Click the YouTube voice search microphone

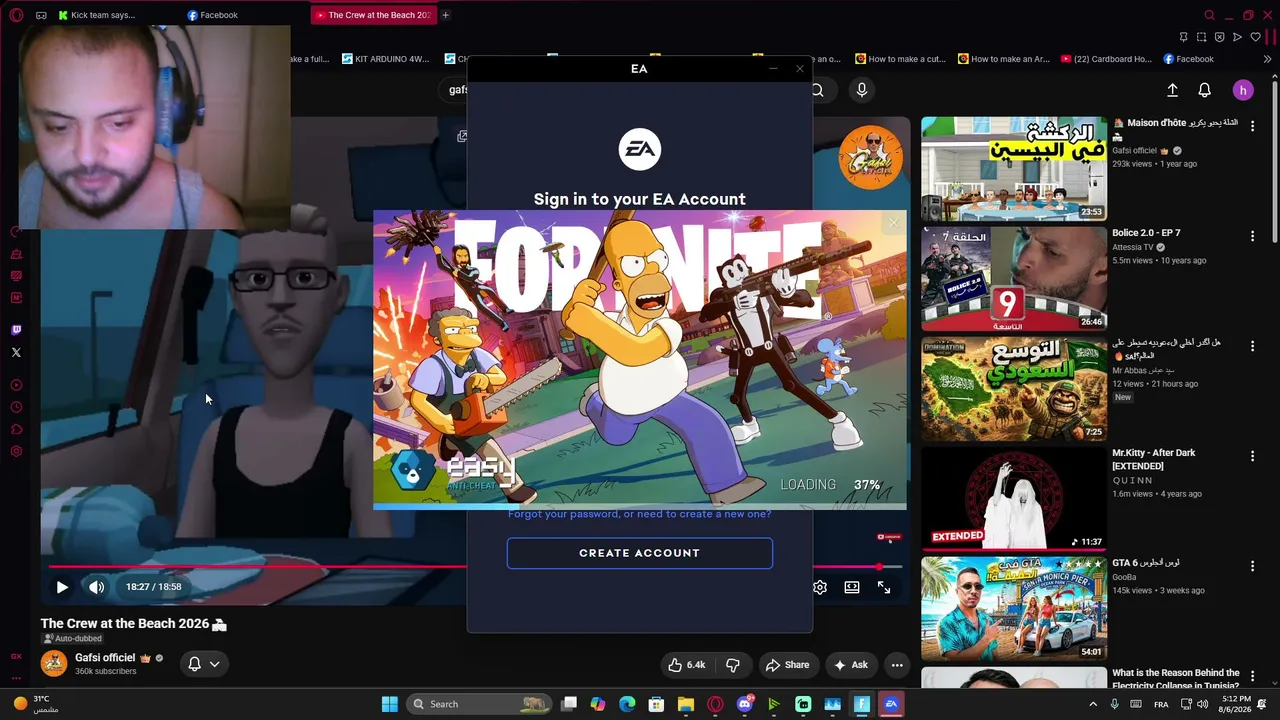pyautogui.click(x=862, y=90)
